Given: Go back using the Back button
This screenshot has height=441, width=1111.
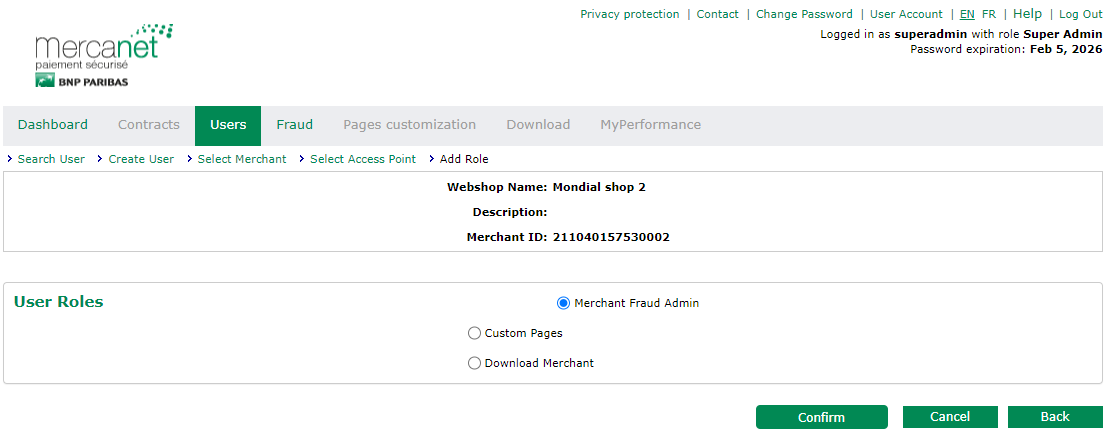Looking at the screenshot, I should tap(1054, 417).
